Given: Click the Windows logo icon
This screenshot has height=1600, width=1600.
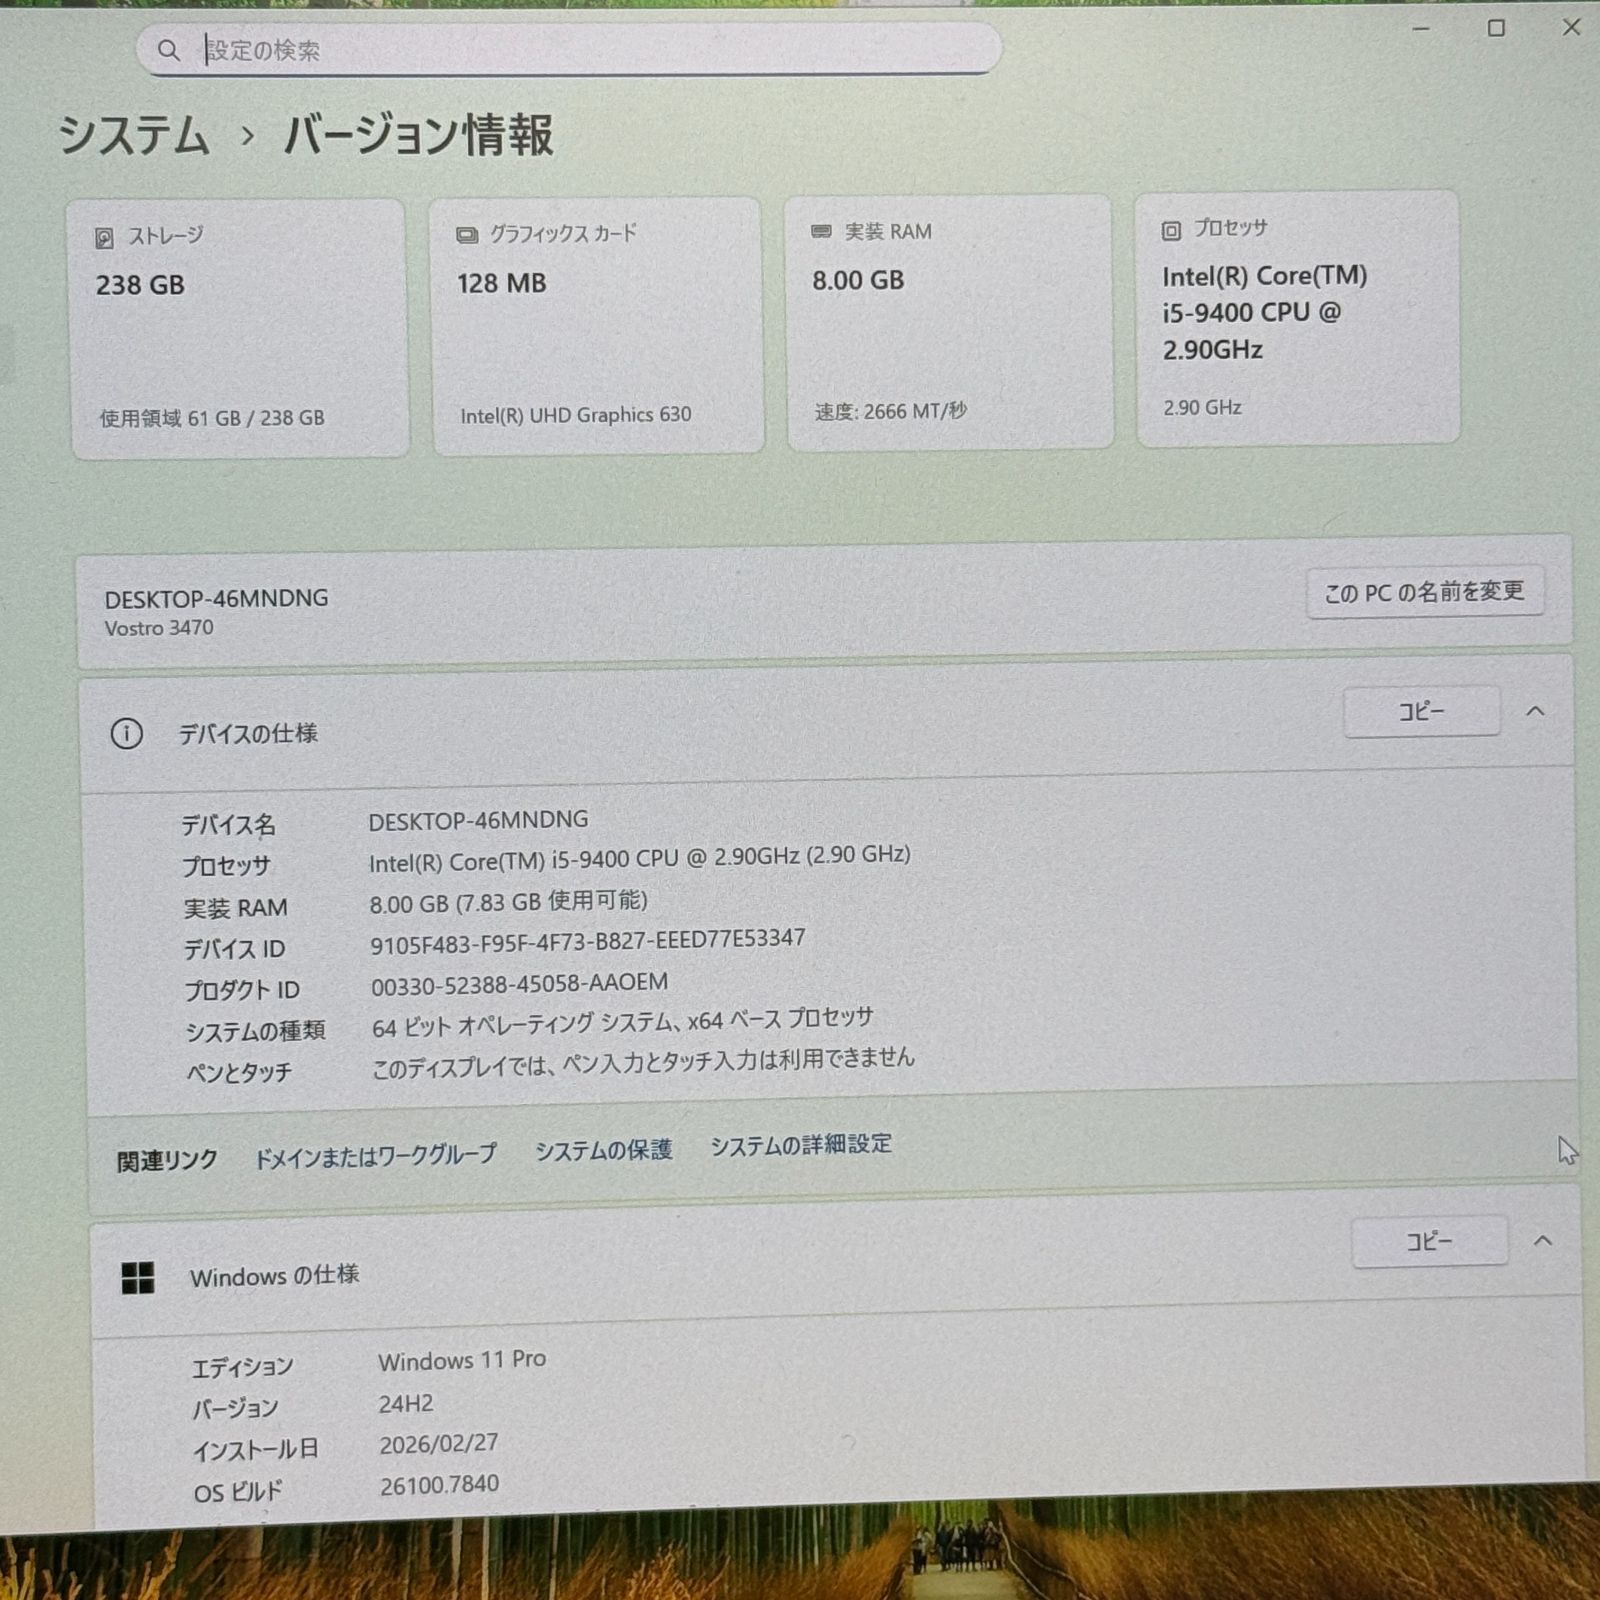Looking at the screenshot, I should (138, 1277).
